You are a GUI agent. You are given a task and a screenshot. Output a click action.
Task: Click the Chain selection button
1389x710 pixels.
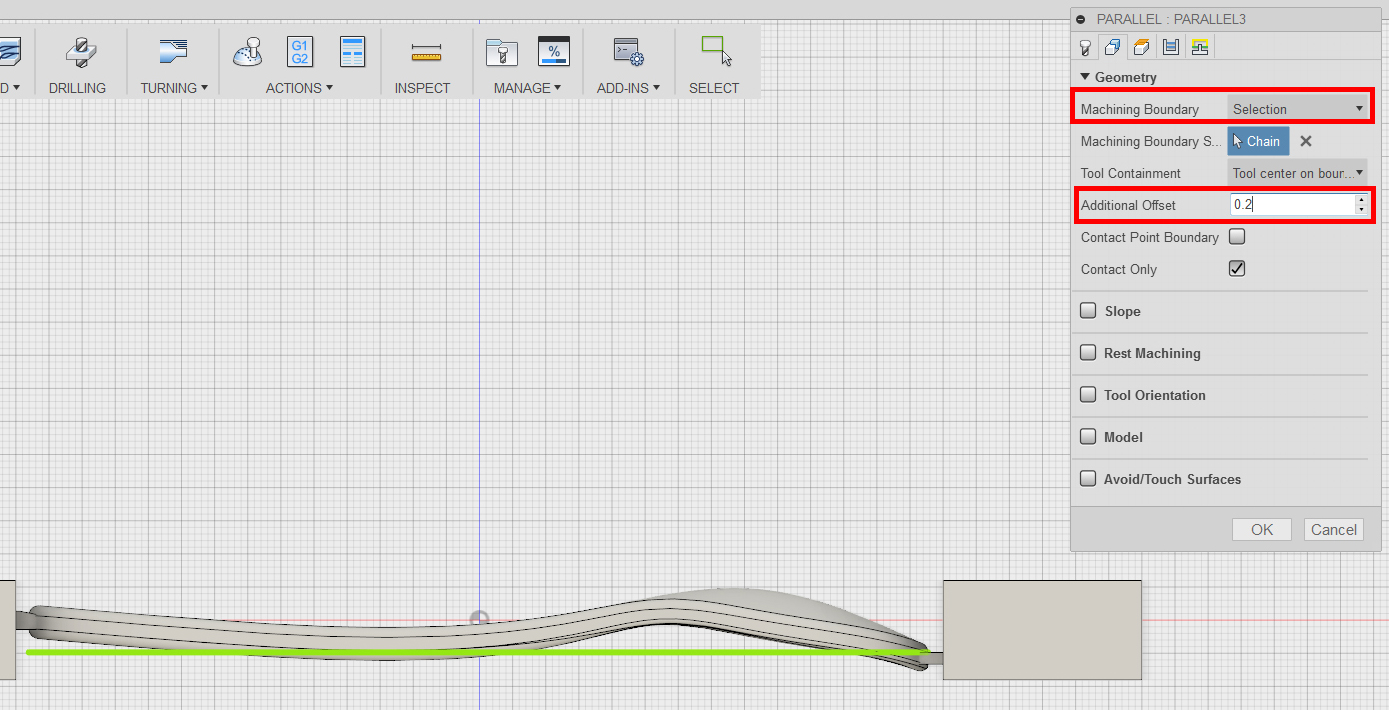coord(1258,141)
